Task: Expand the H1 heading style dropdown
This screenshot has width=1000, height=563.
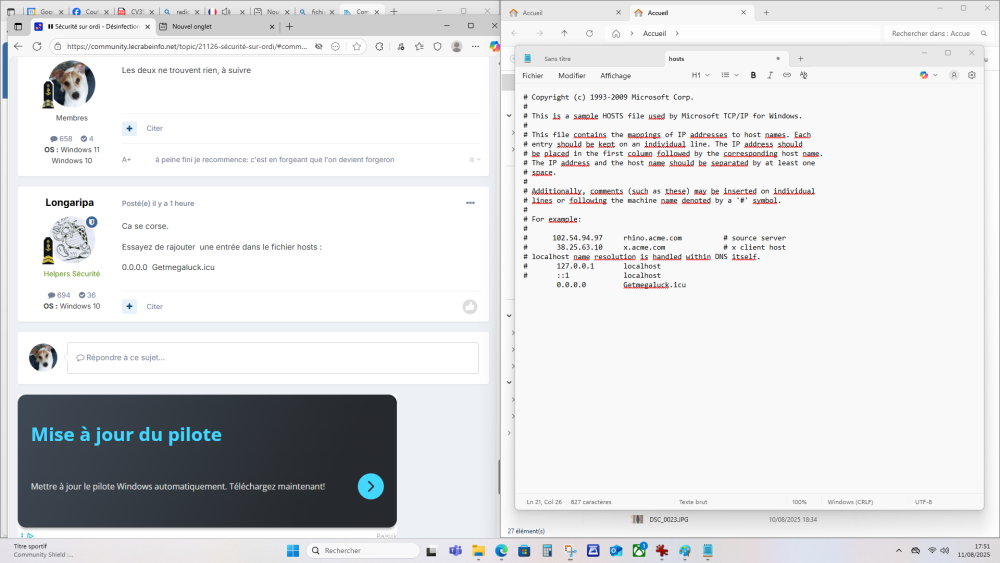Action: point(700,75)
